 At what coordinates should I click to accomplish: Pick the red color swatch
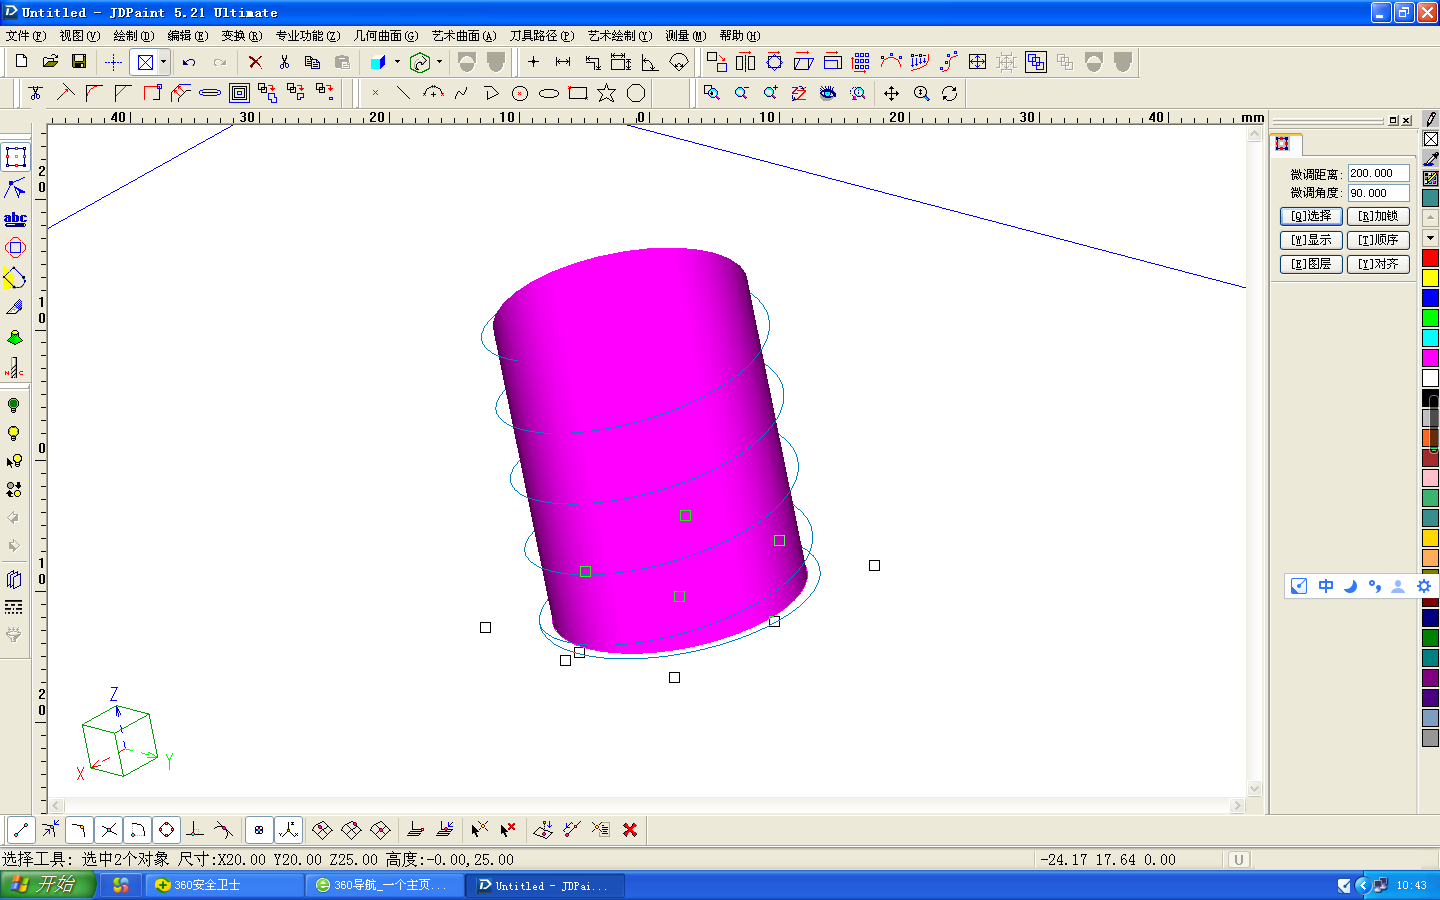(1430, 258)
